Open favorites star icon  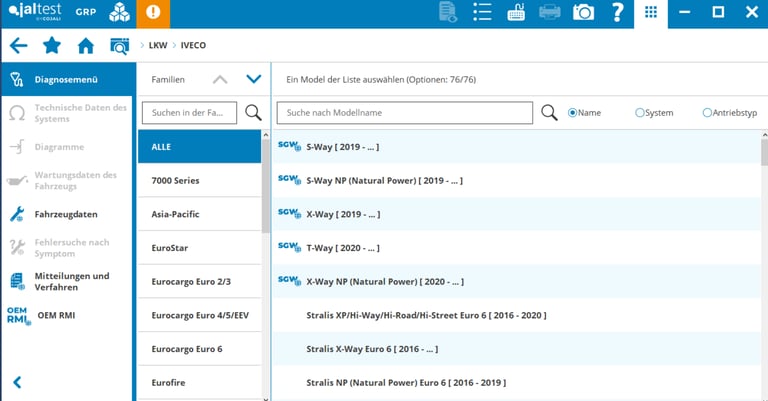tap(52, 46)
